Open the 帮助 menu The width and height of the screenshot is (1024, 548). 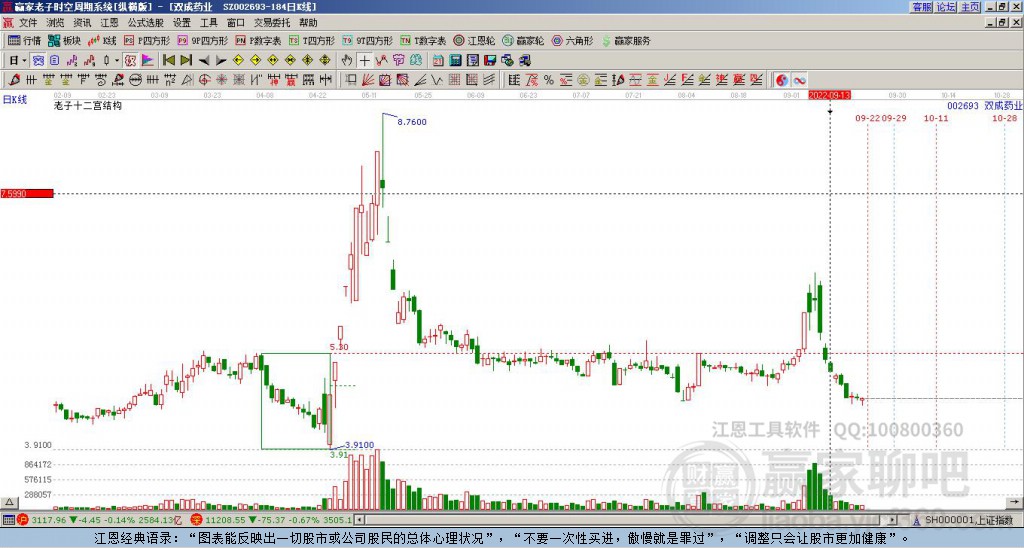[x=308, y=23]
